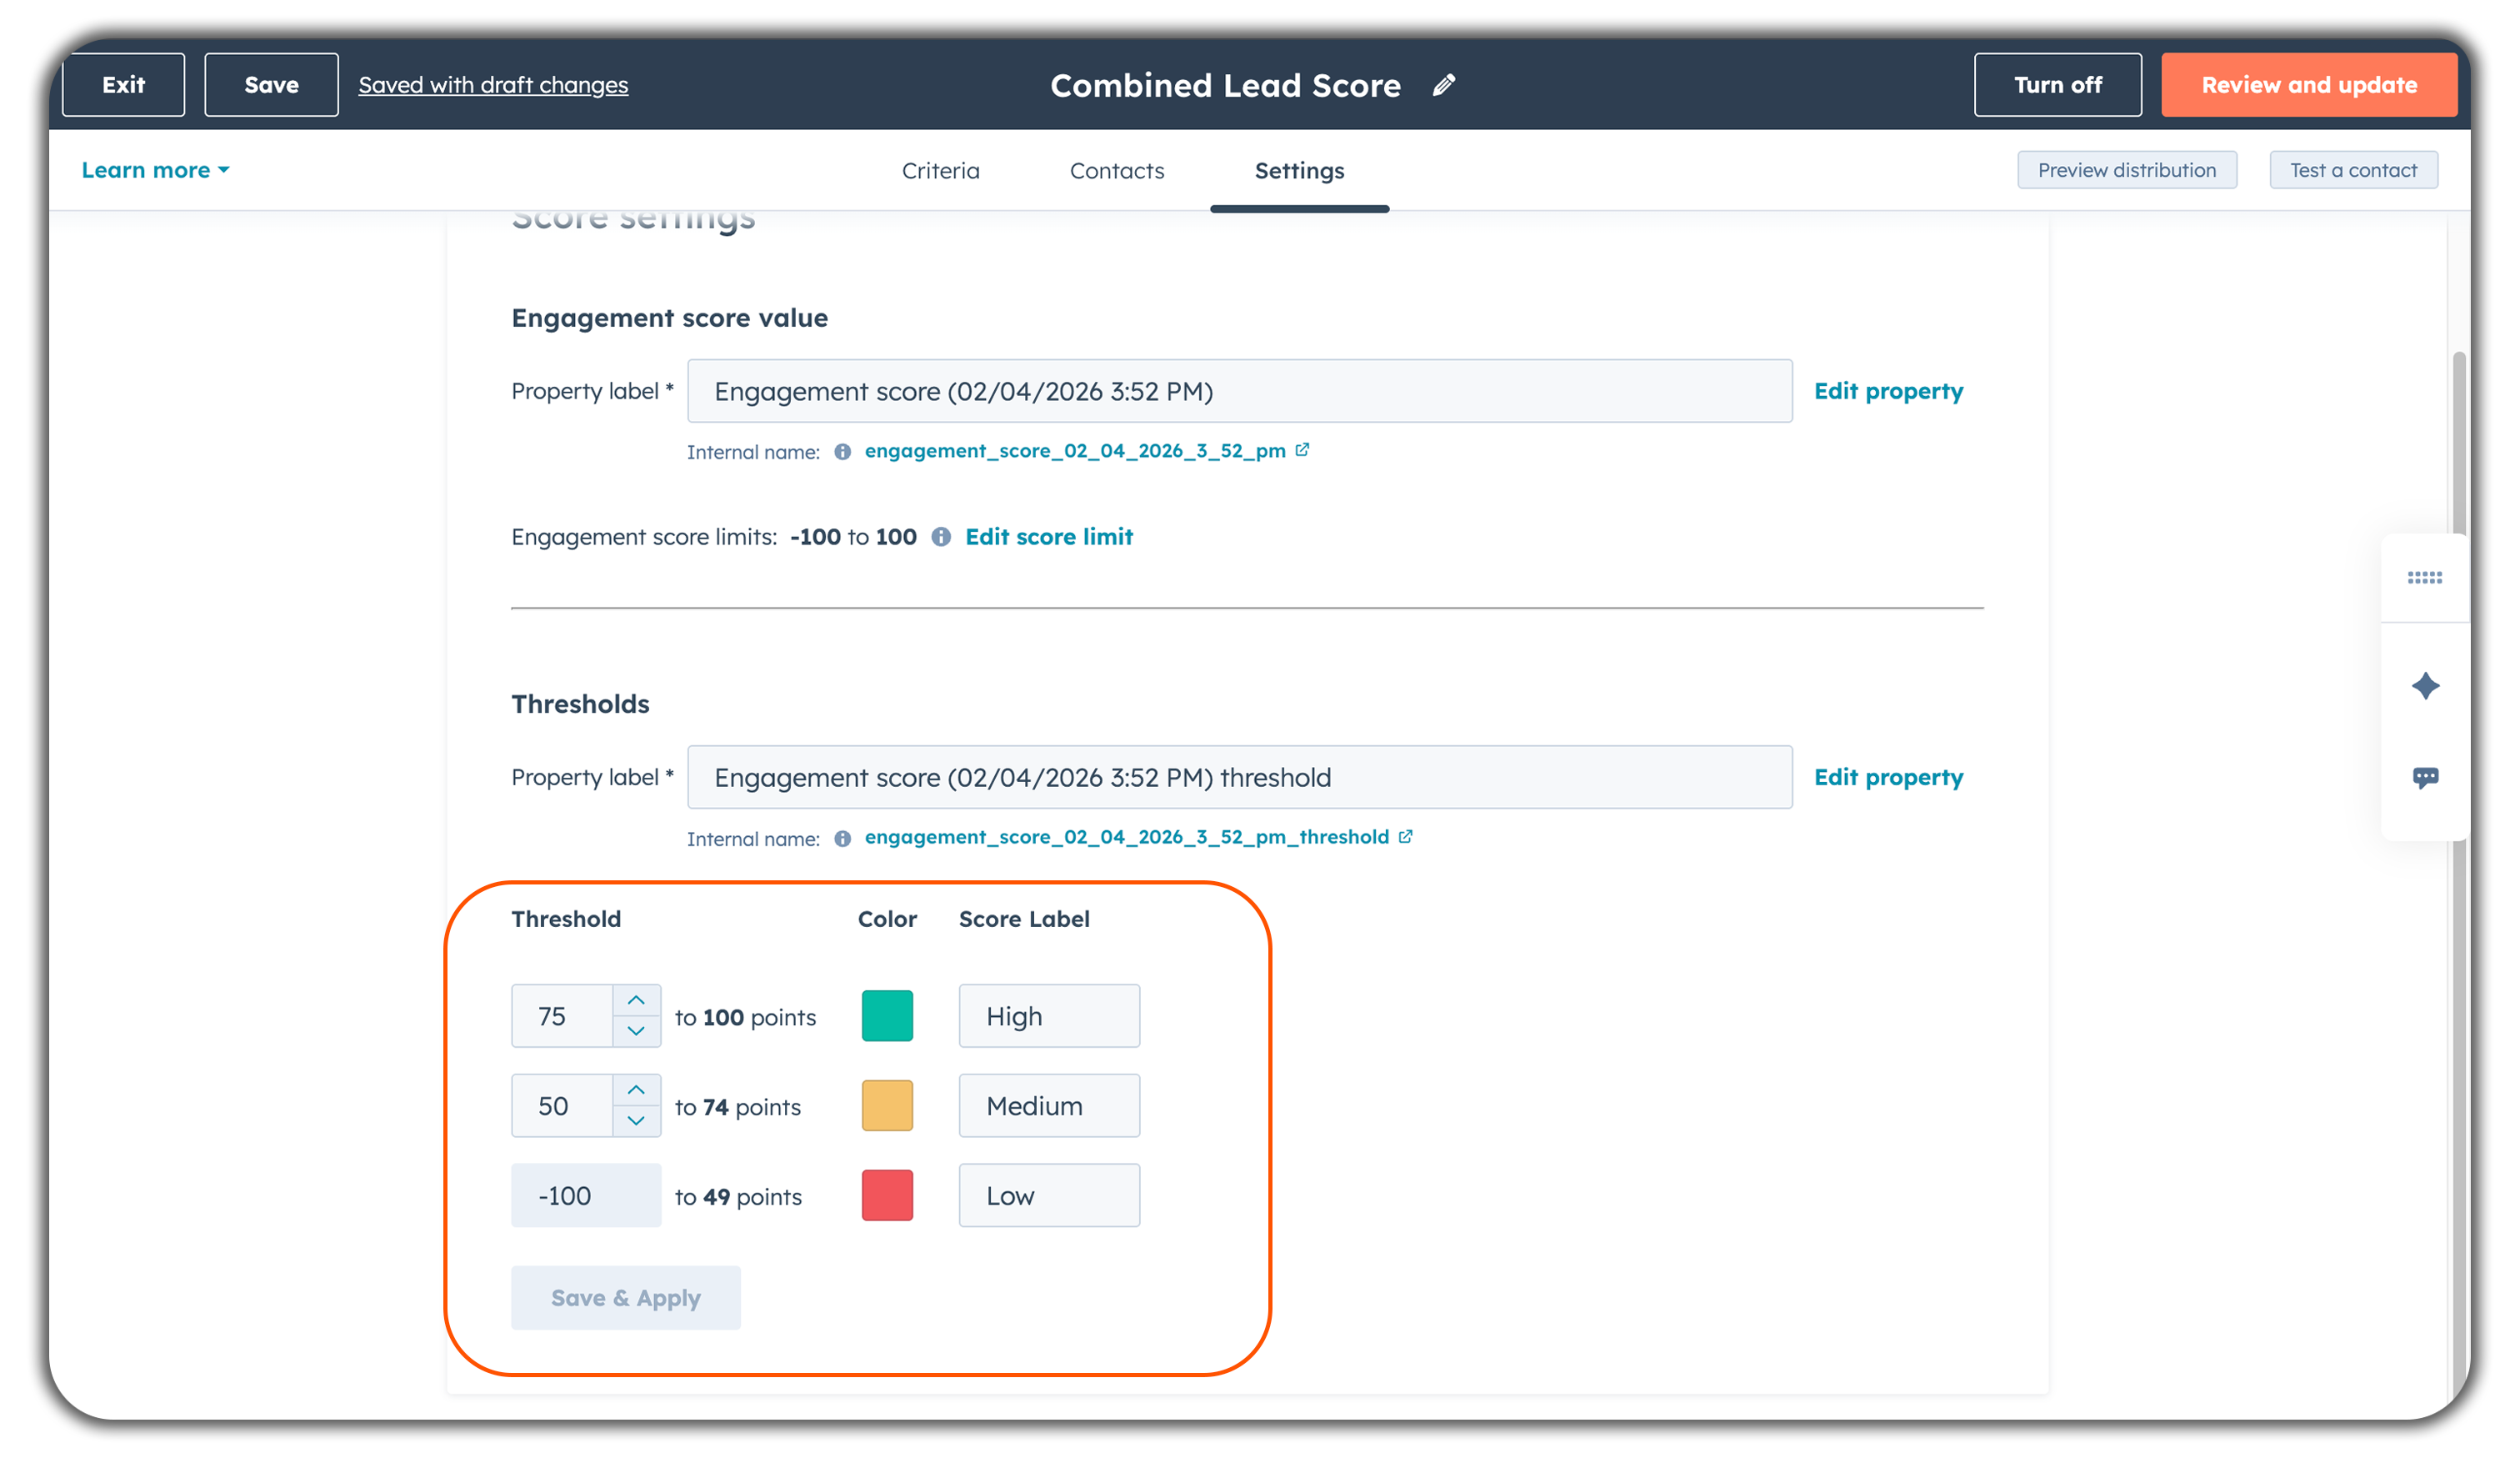Increase the High threshold with up arrow
Screen dimensions: 2520x1468
point(636,1000)
